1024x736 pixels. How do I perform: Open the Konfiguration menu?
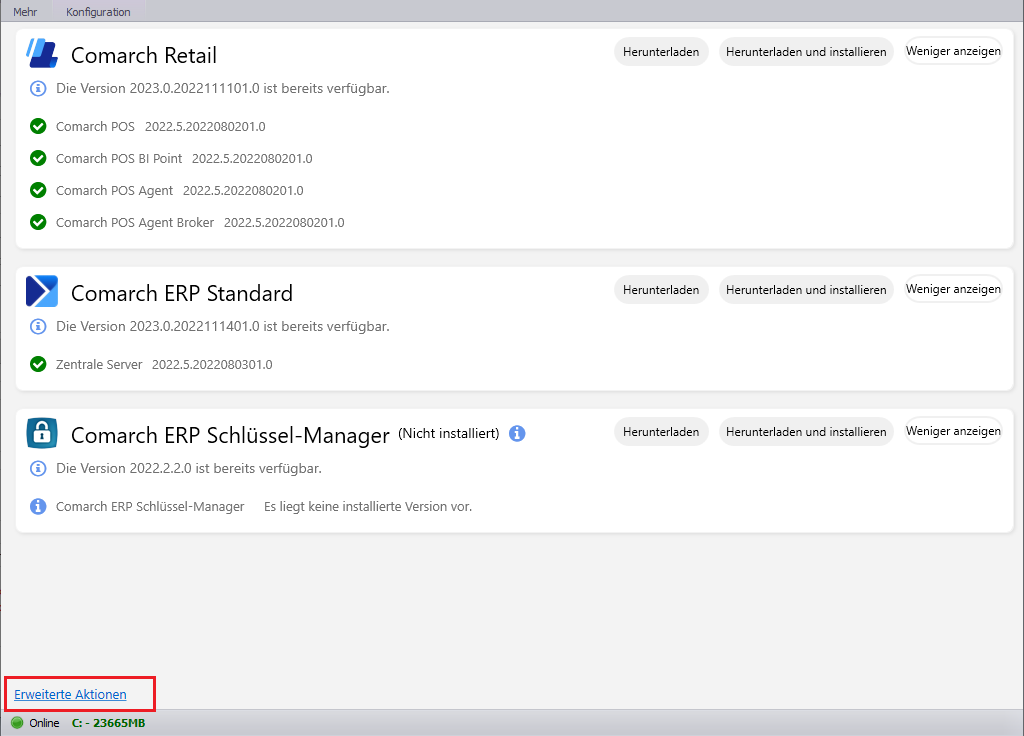click(98, 12)
